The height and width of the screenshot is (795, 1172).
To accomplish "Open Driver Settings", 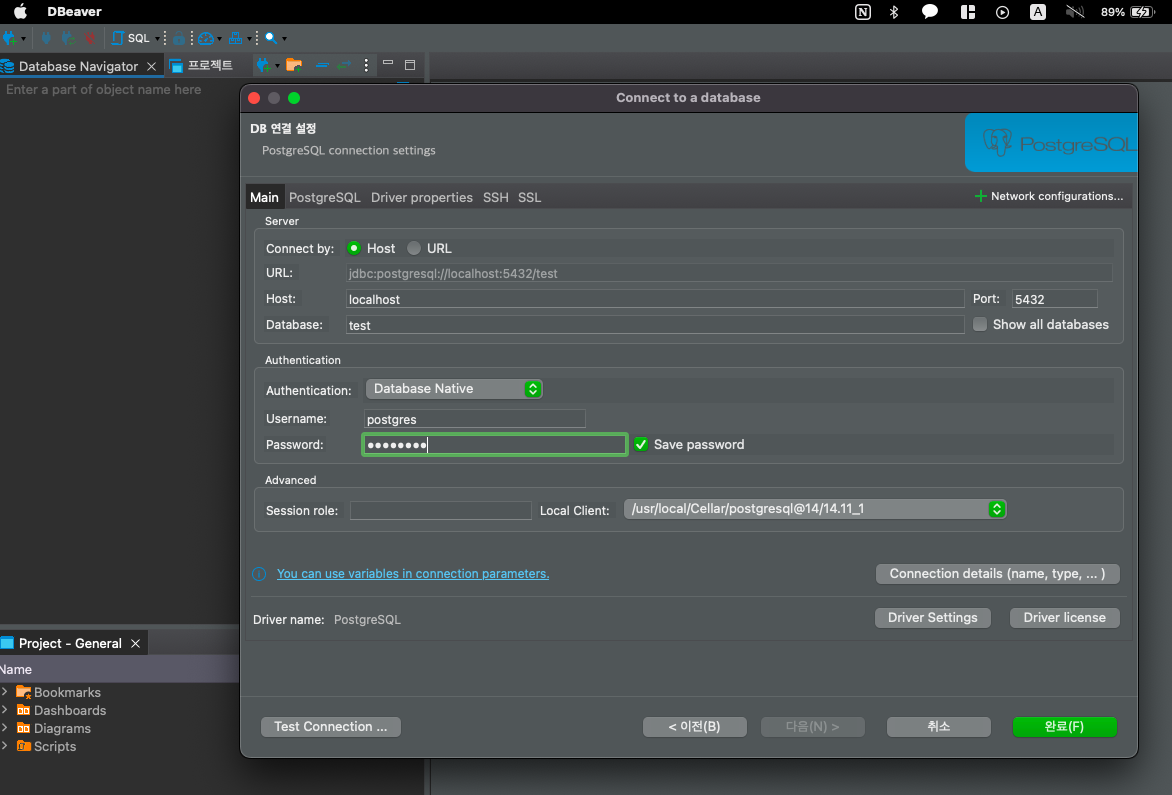I will click(932, 618).
